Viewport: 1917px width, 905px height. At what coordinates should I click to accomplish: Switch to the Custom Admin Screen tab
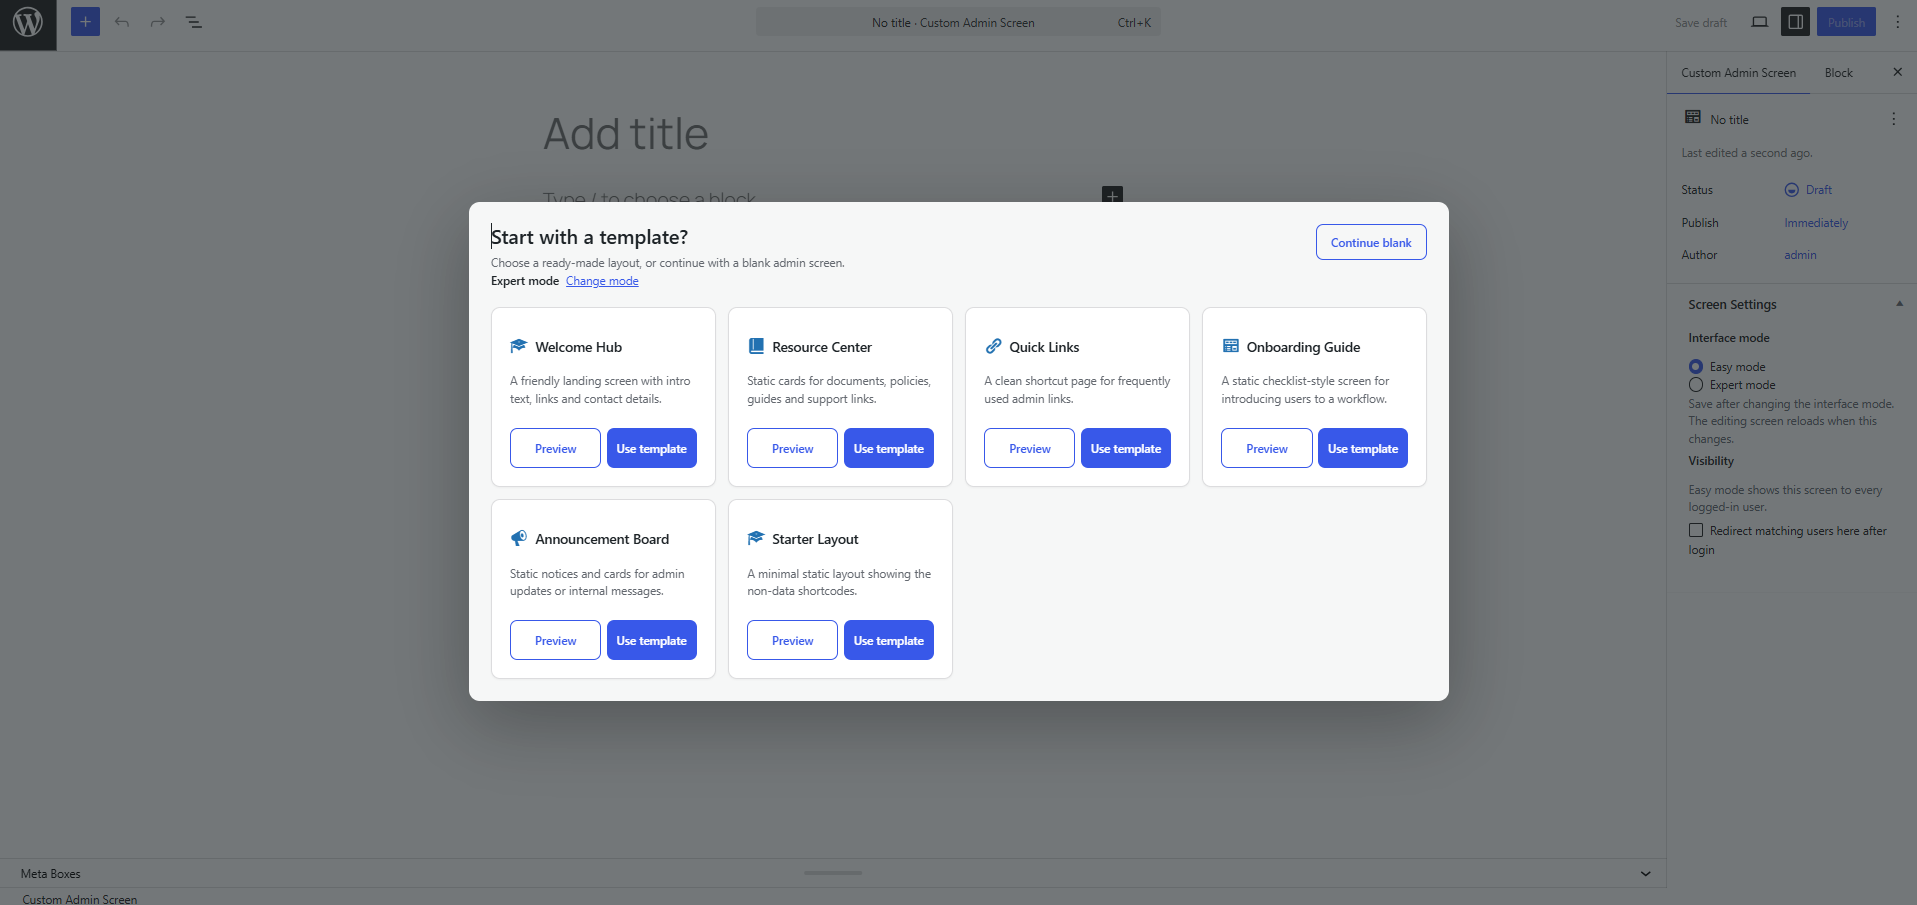point(1738,73)
